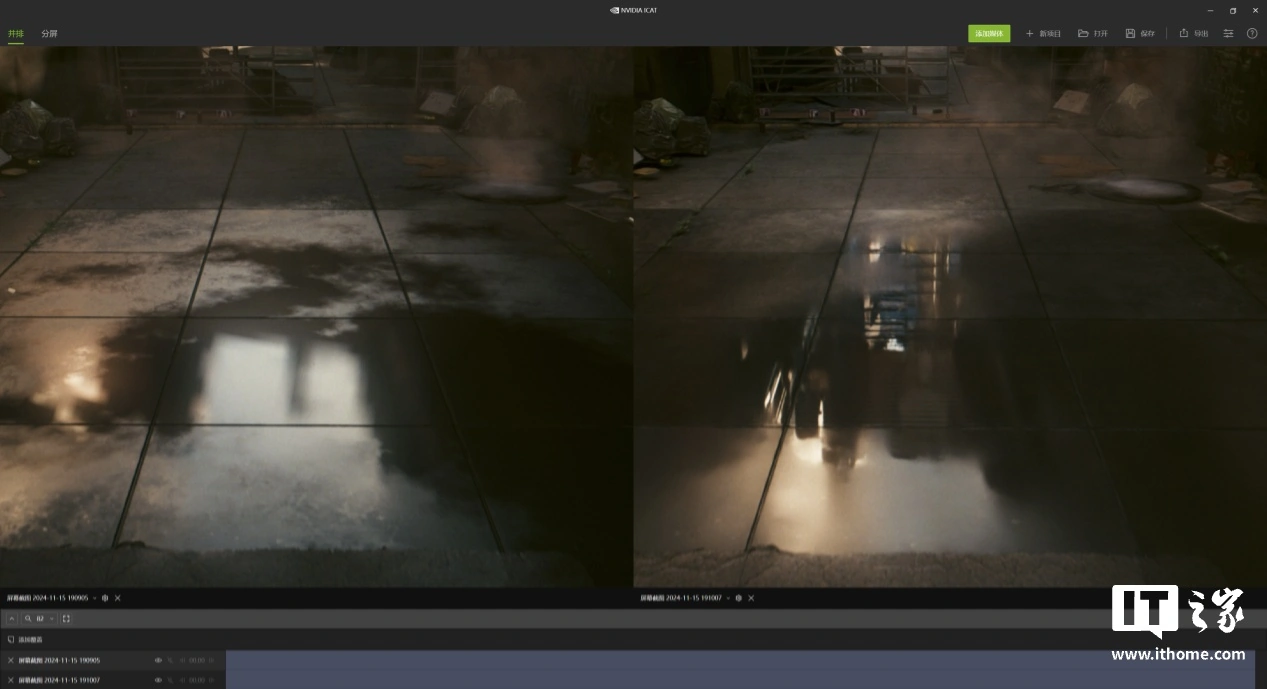Image resolution: width=1267 pixels, height=689 pixels.
Task: Switch to the Split screen (分屏) tab
Action: 49,33
